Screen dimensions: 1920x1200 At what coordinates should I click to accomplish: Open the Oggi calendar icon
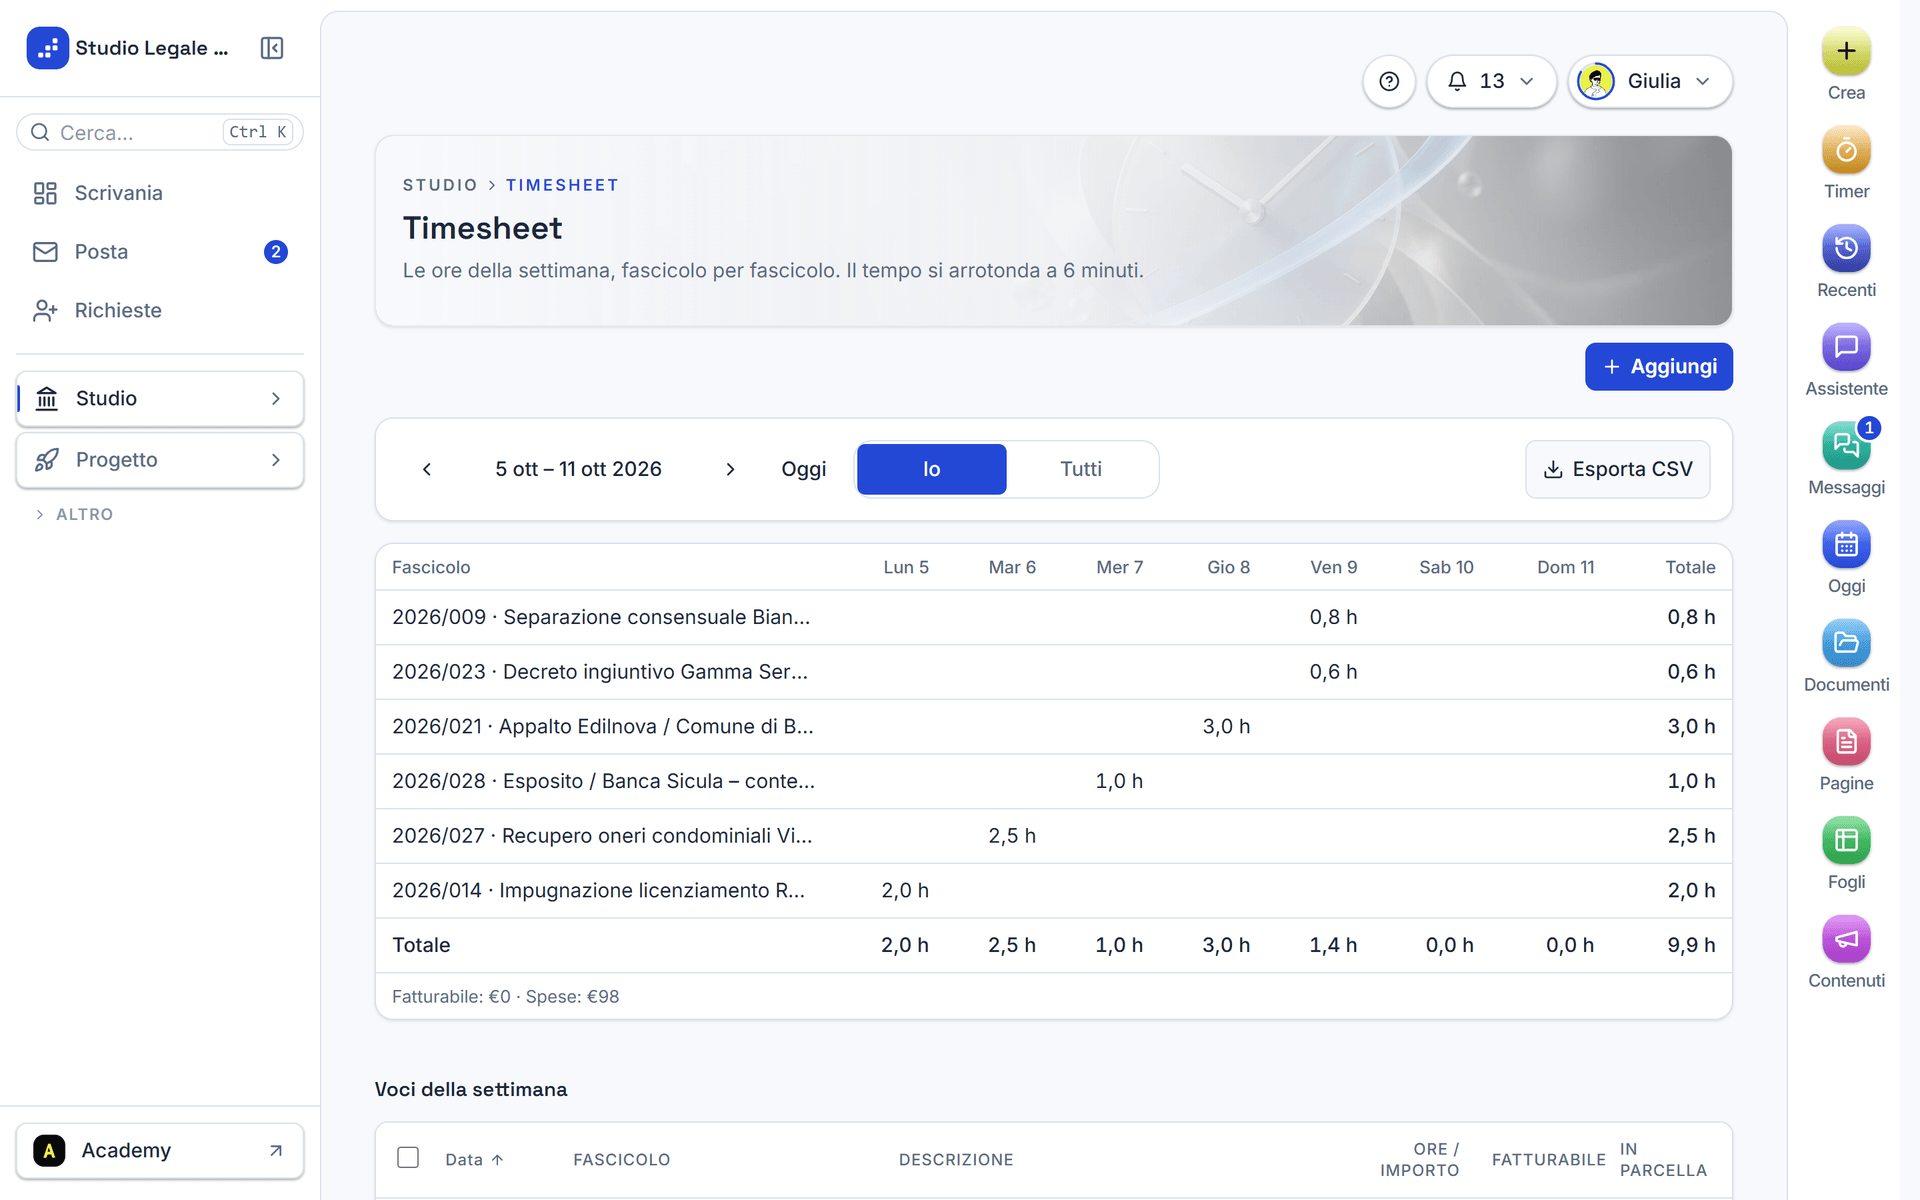coord(1846,545)
